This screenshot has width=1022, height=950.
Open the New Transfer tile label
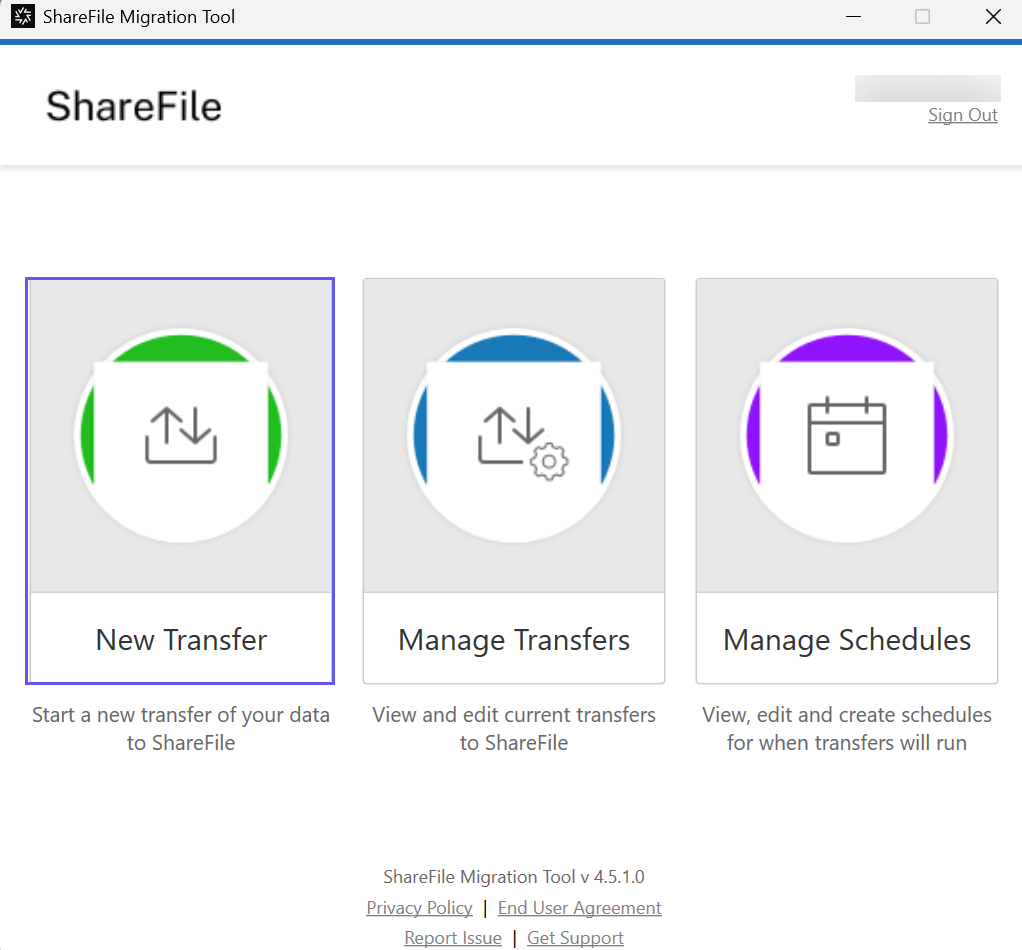click(181, 640)
